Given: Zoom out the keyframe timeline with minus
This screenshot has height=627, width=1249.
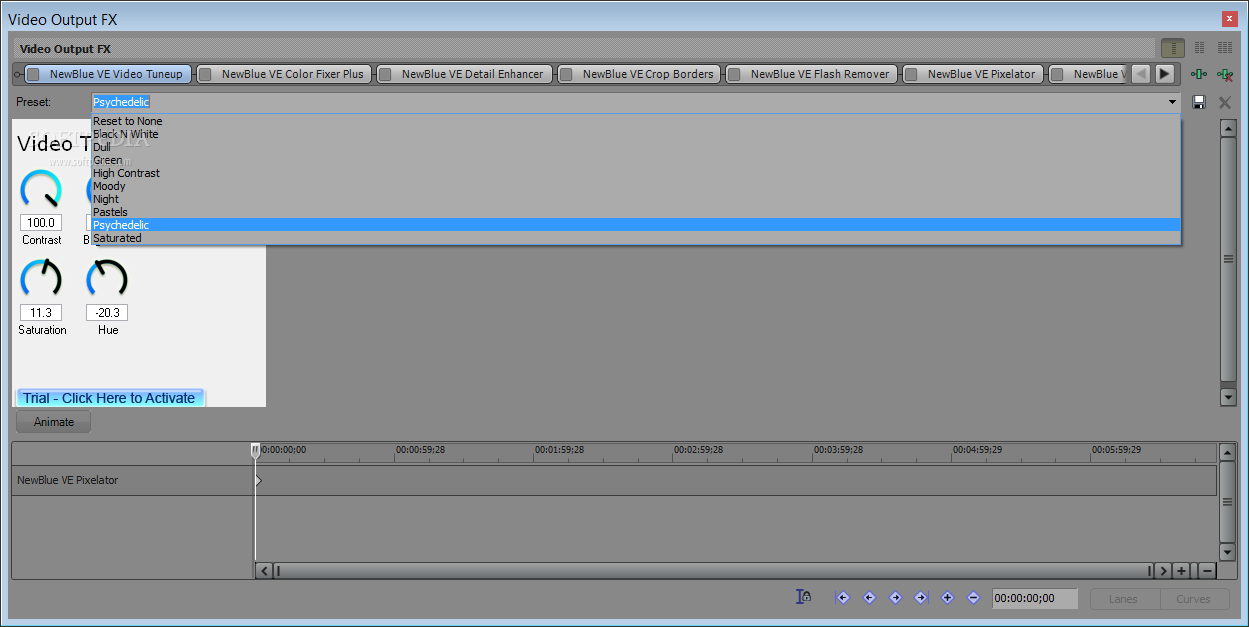Looking at the screenshot, I should [1207, 571].
